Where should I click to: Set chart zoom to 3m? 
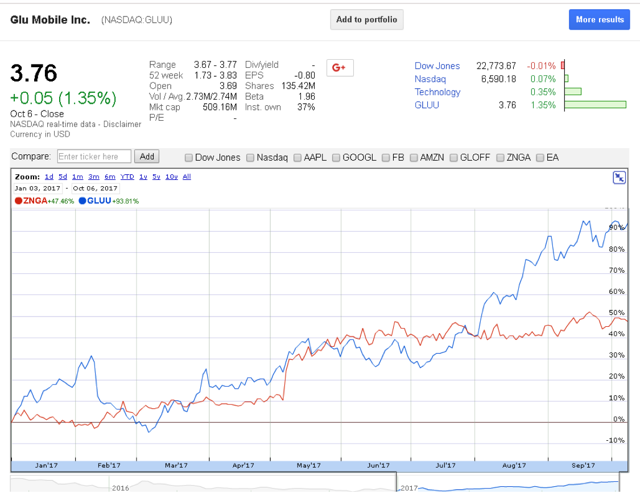tap(94, 177)
